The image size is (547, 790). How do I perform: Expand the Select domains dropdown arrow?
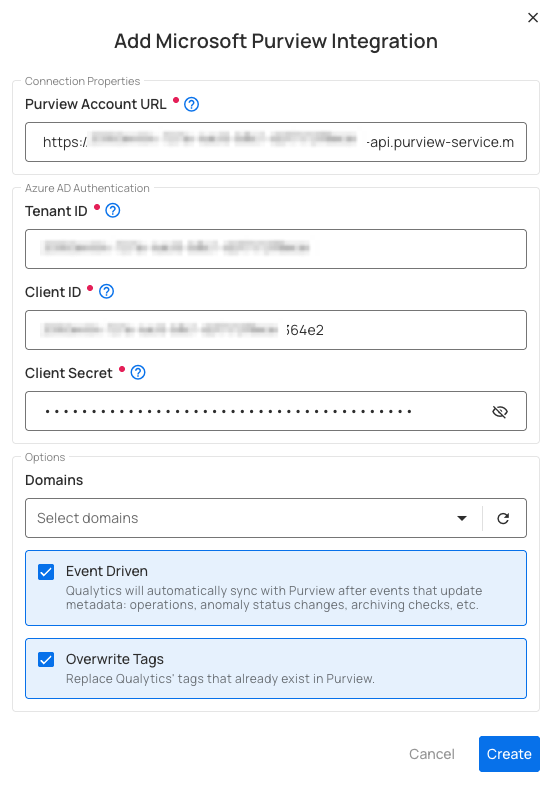[461, 518]
